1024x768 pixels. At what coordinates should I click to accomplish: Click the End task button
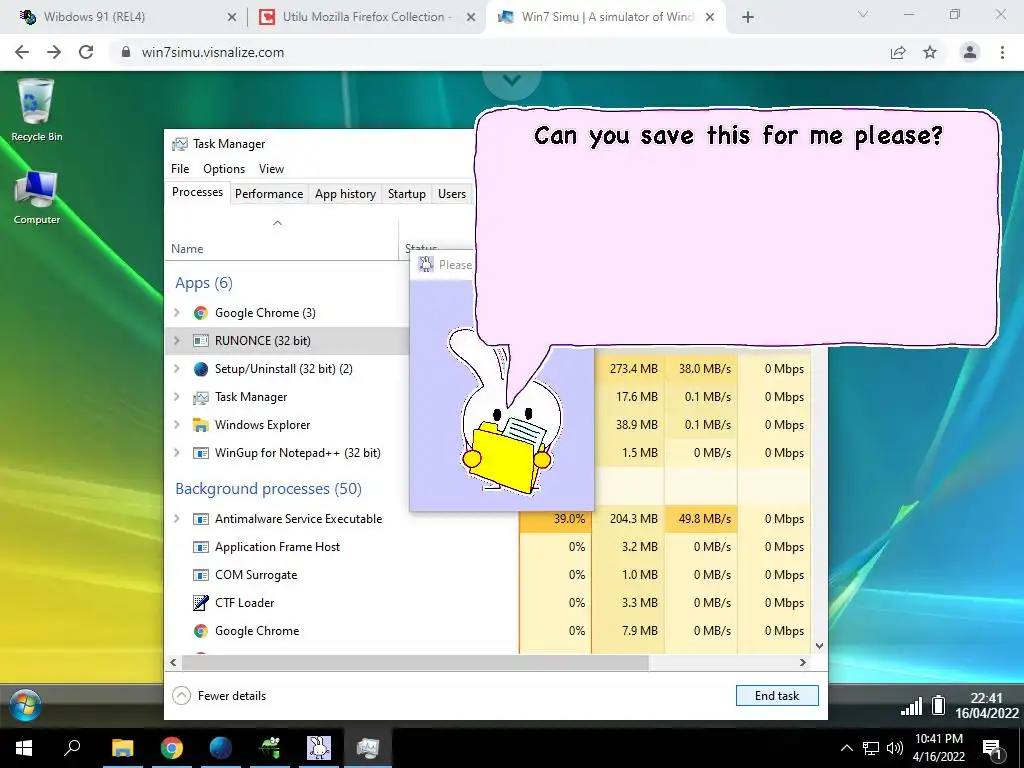[x=776, y=696]
